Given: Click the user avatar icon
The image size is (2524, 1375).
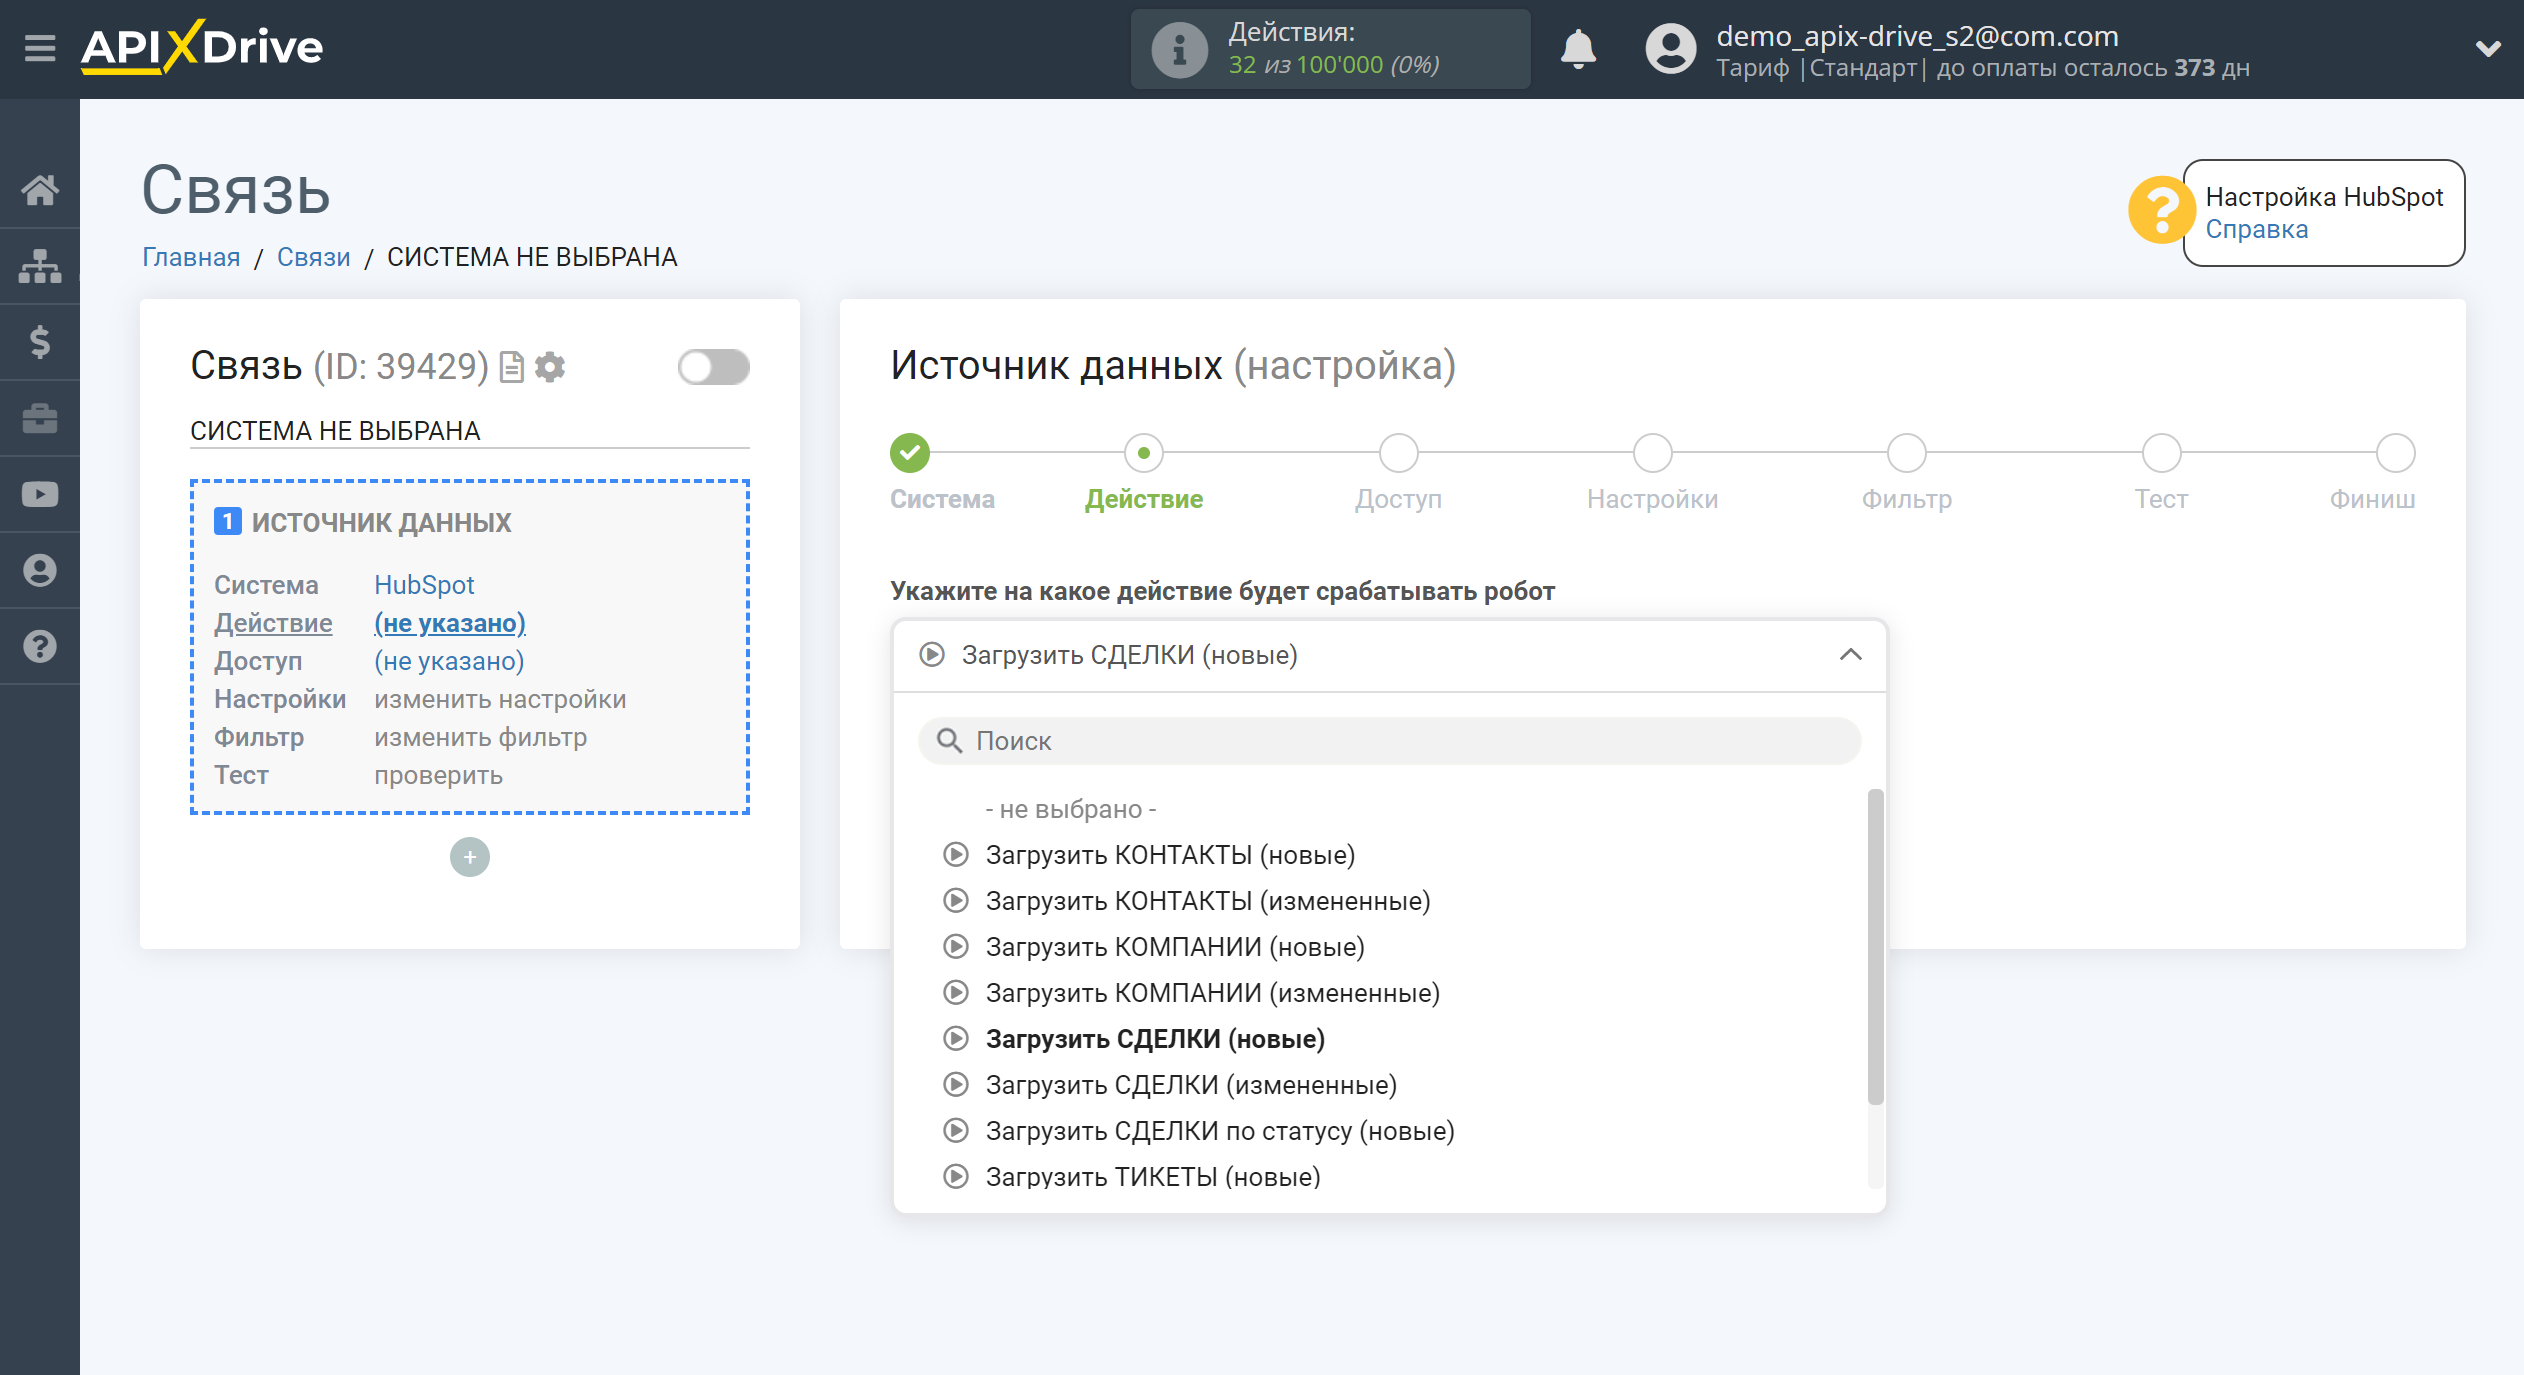Looking at the screenshot, I should [x=1670, y=49].
